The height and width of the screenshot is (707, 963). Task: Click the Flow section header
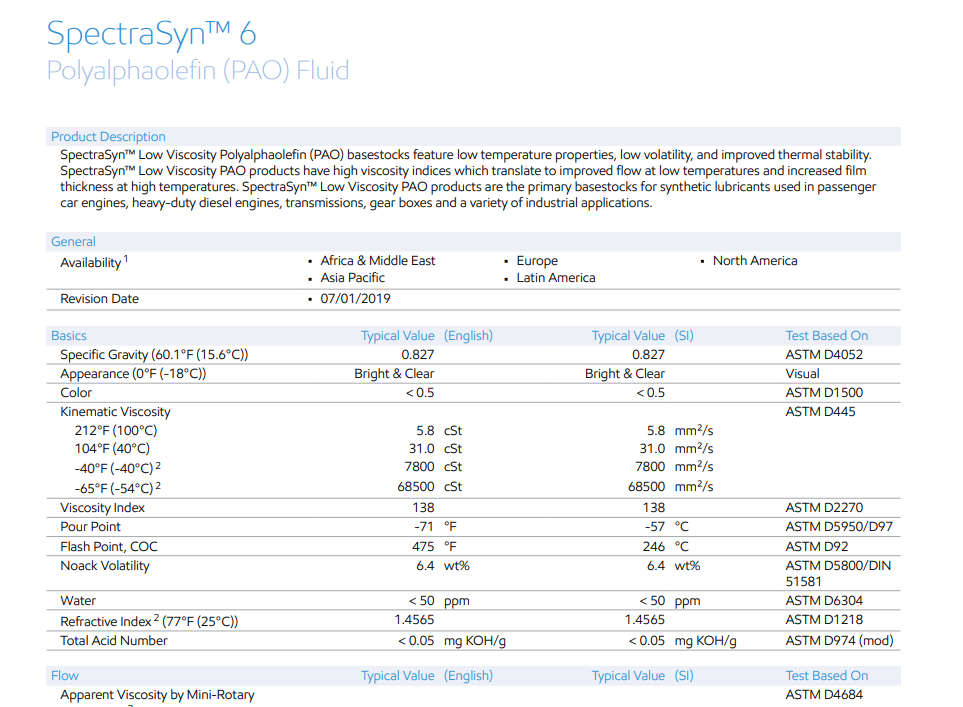coord(65,676)
